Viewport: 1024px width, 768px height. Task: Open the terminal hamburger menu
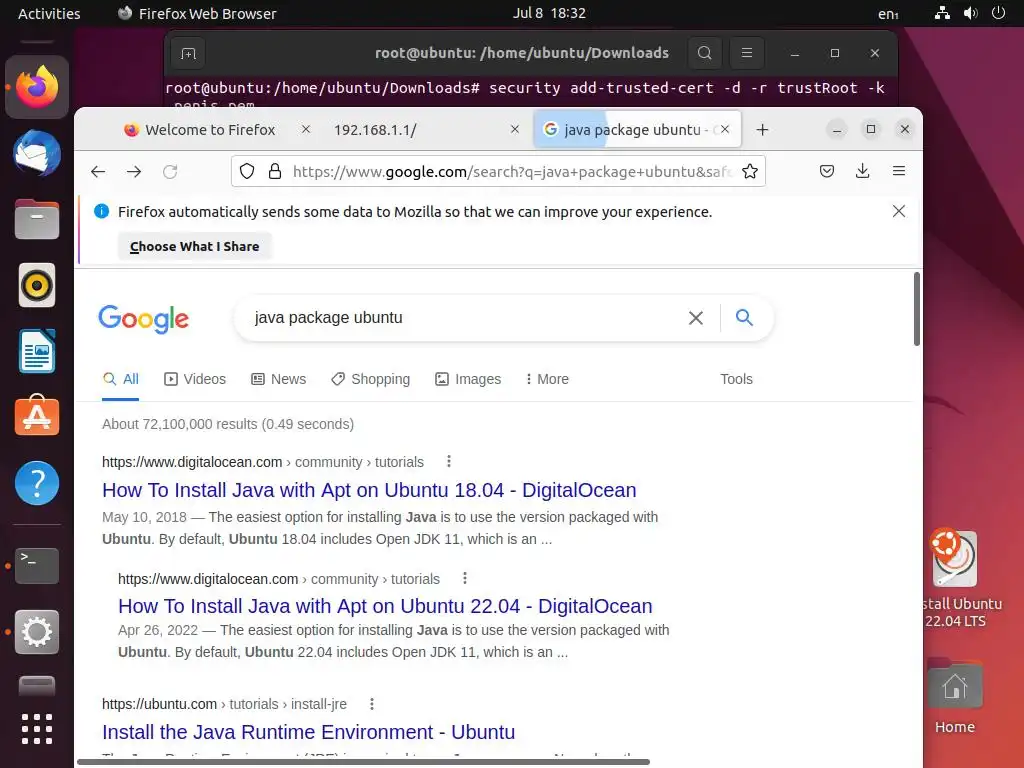point(746,53)
